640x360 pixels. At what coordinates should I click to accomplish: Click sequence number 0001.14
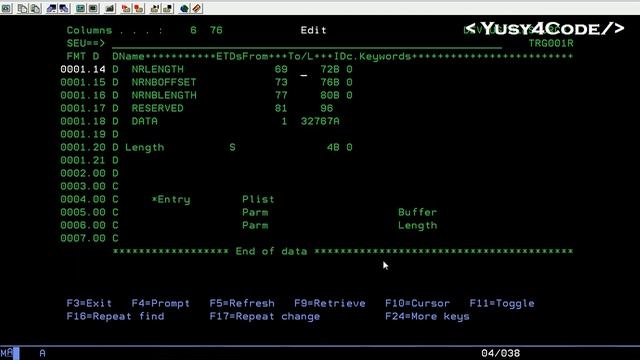tap(83, 69)
